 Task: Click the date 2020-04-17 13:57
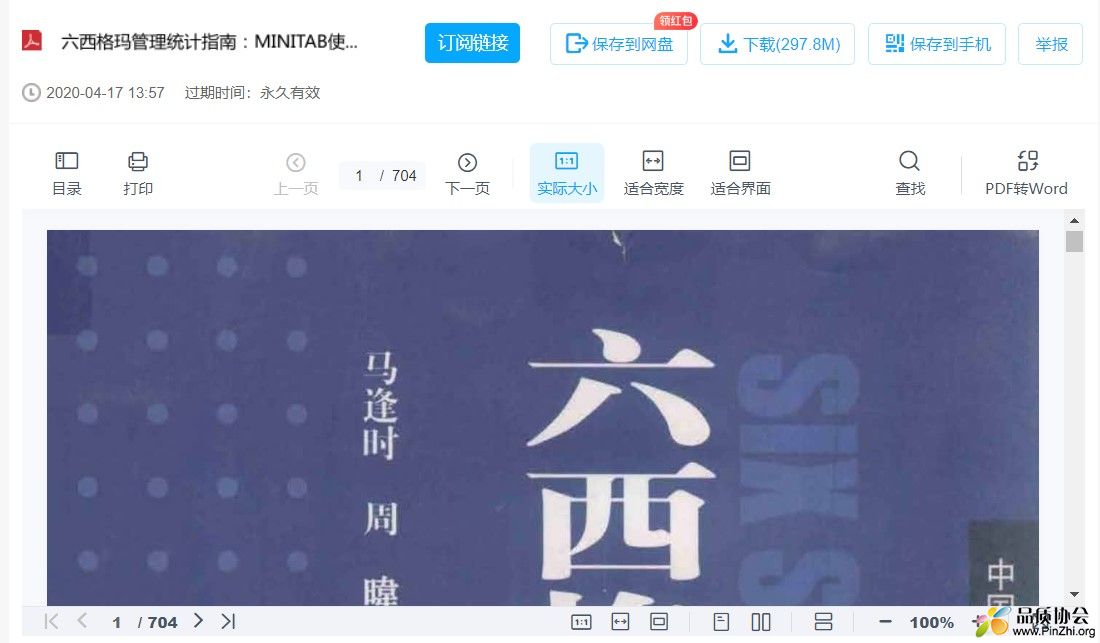(105, 93)
